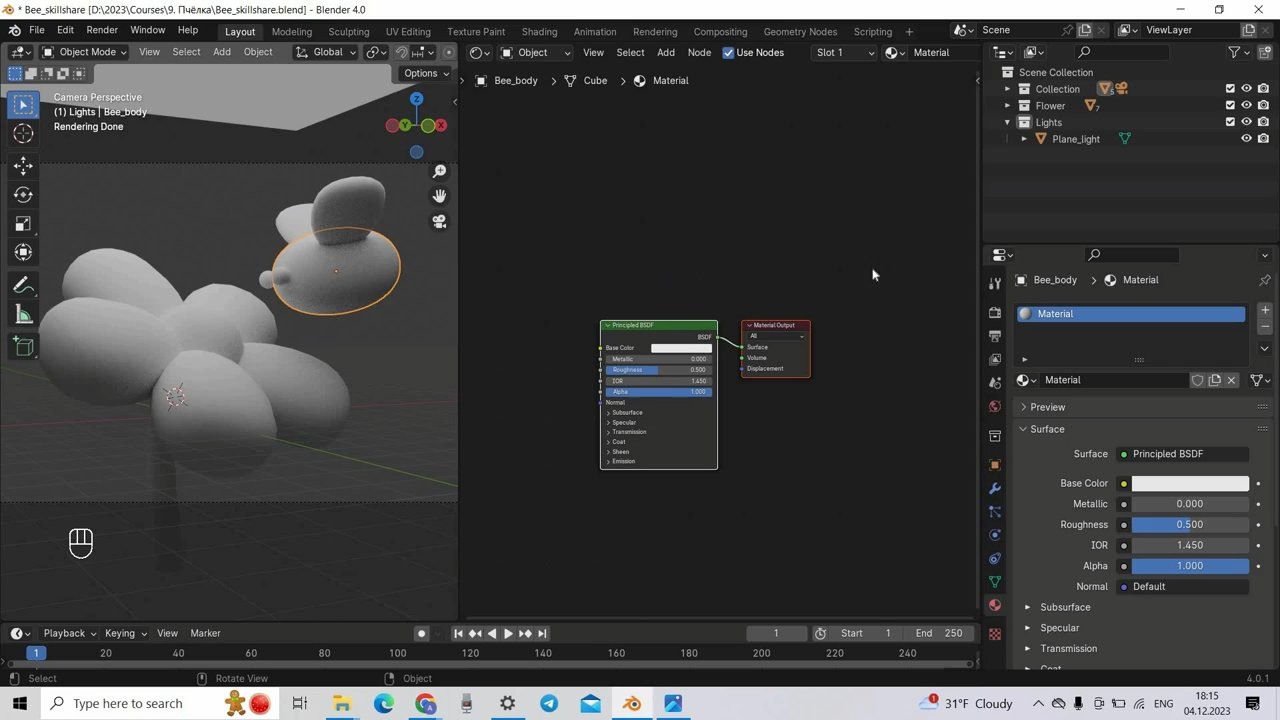Toggle Plane_light visibility eye icon

pyautogui.click(x=1246, y=139)
